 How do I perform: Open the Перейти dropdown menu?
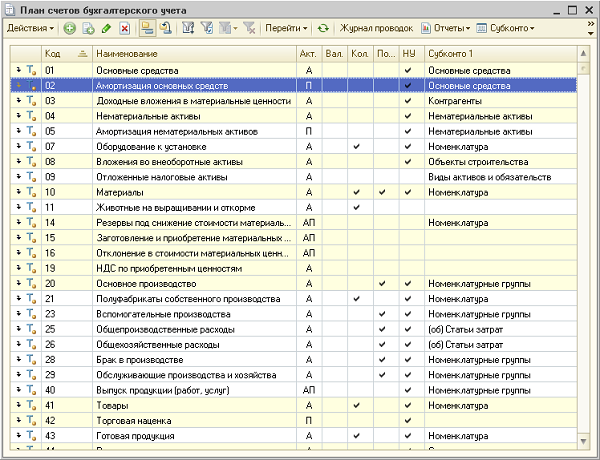coord(286,28)
